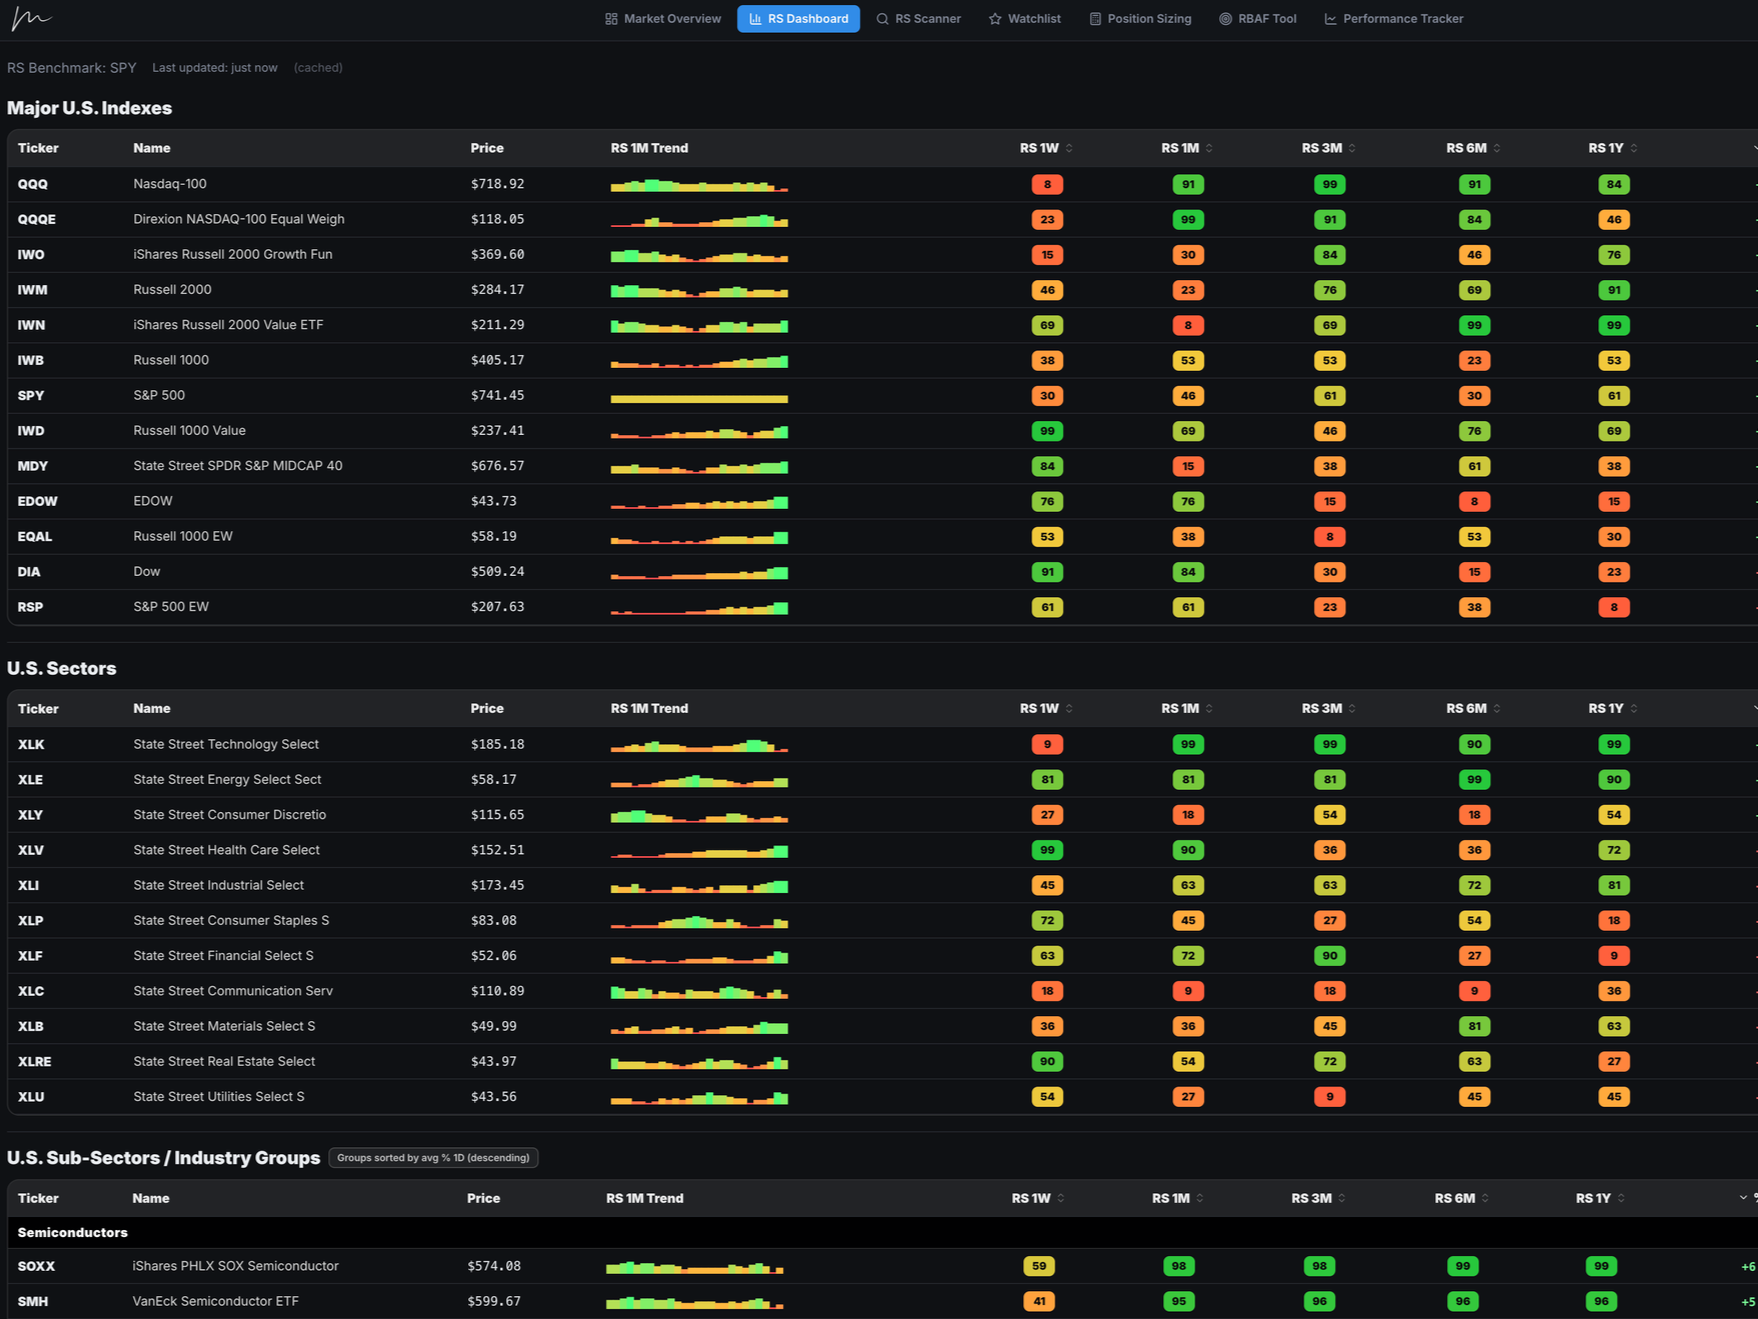Click the RS Dashboard bar chart icon

click(755, 19)
